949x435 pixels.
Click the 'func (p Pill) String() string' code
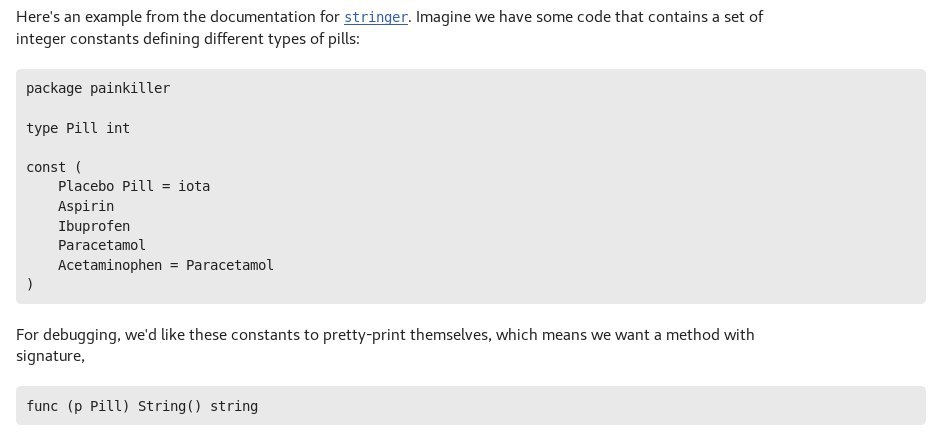tap(142, 406)
